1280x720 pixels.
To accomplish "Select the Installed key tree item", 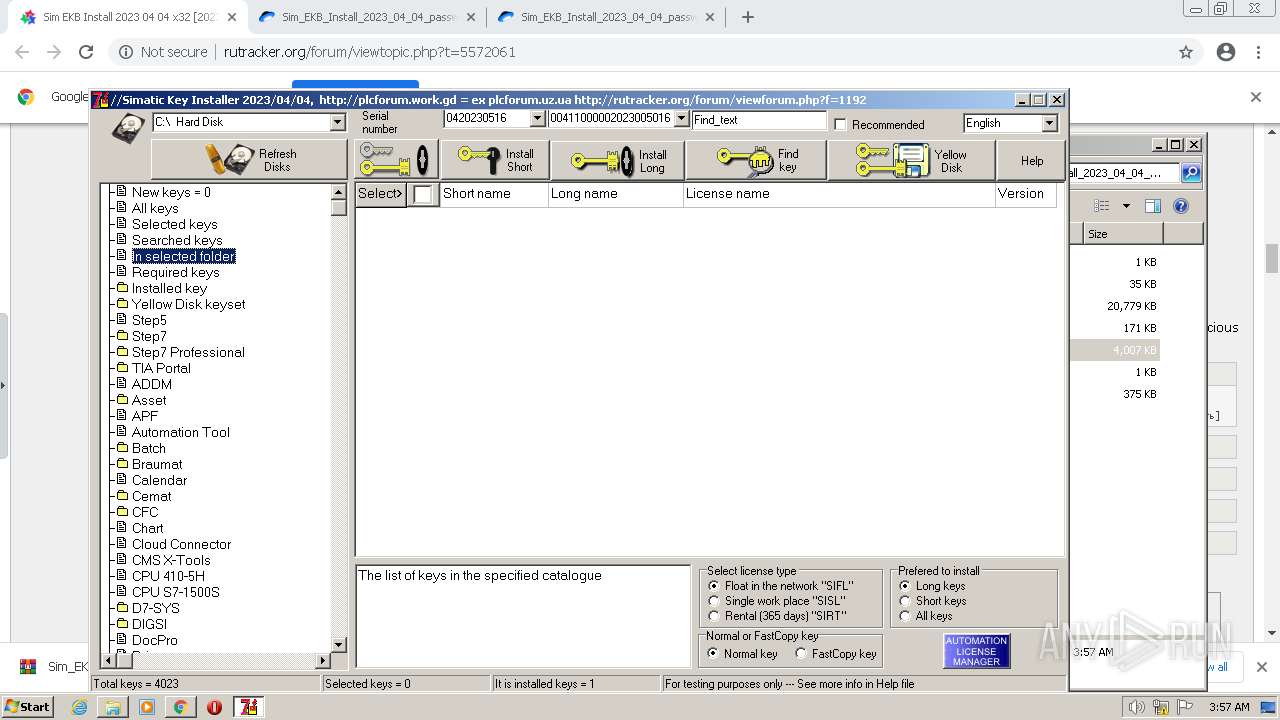I will pyautogui.click(x=169, y=288).
